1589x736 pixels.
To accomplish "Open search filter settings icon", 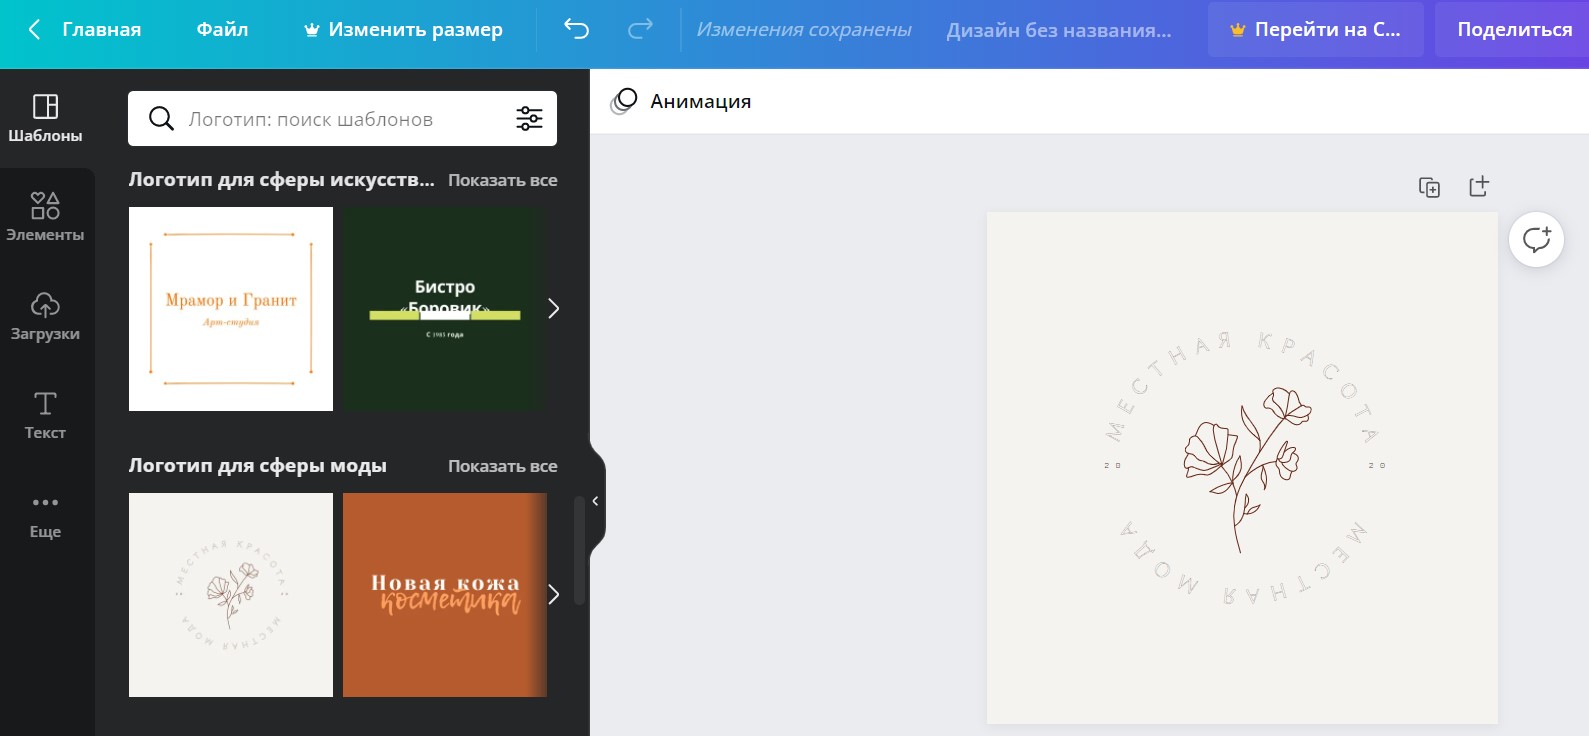I will click(529, 119).
